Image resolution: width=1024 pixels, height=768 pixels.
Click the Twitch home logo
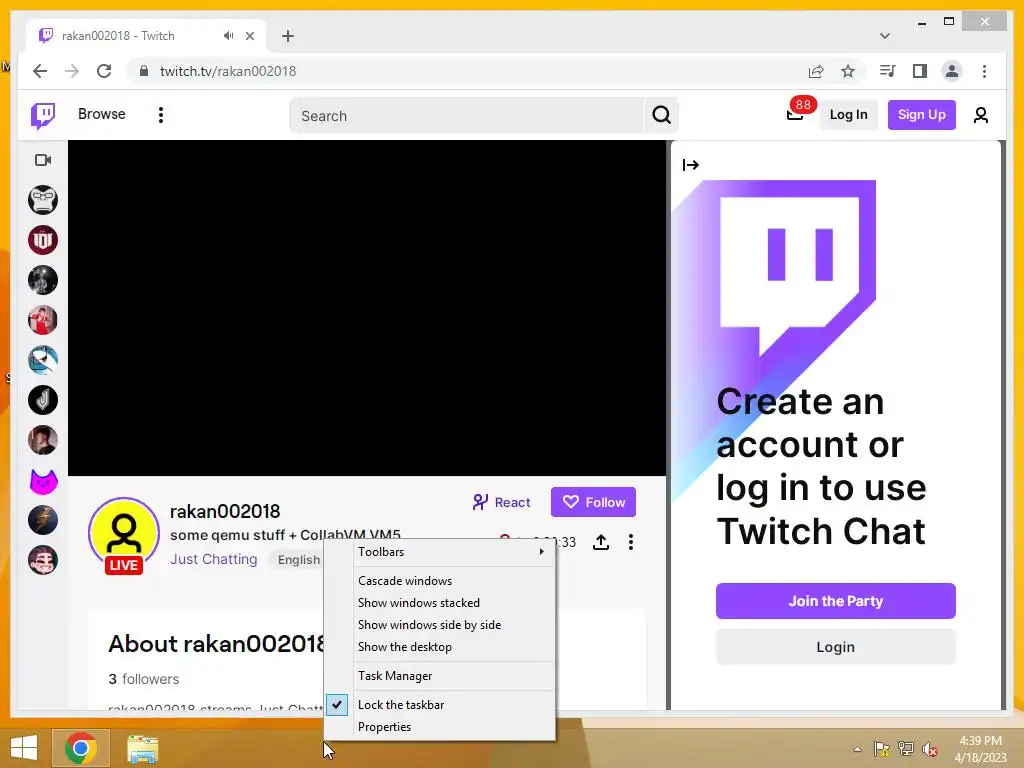pos(43,116)
